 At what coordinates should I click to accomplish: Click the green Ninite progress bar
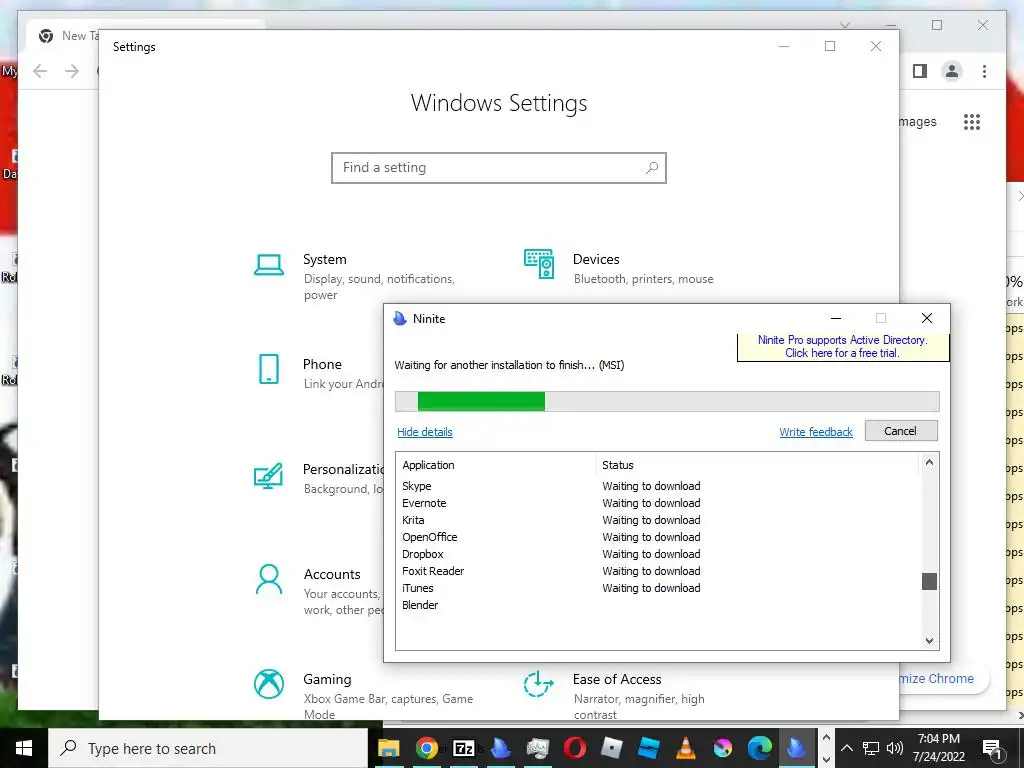coord(481,402)
